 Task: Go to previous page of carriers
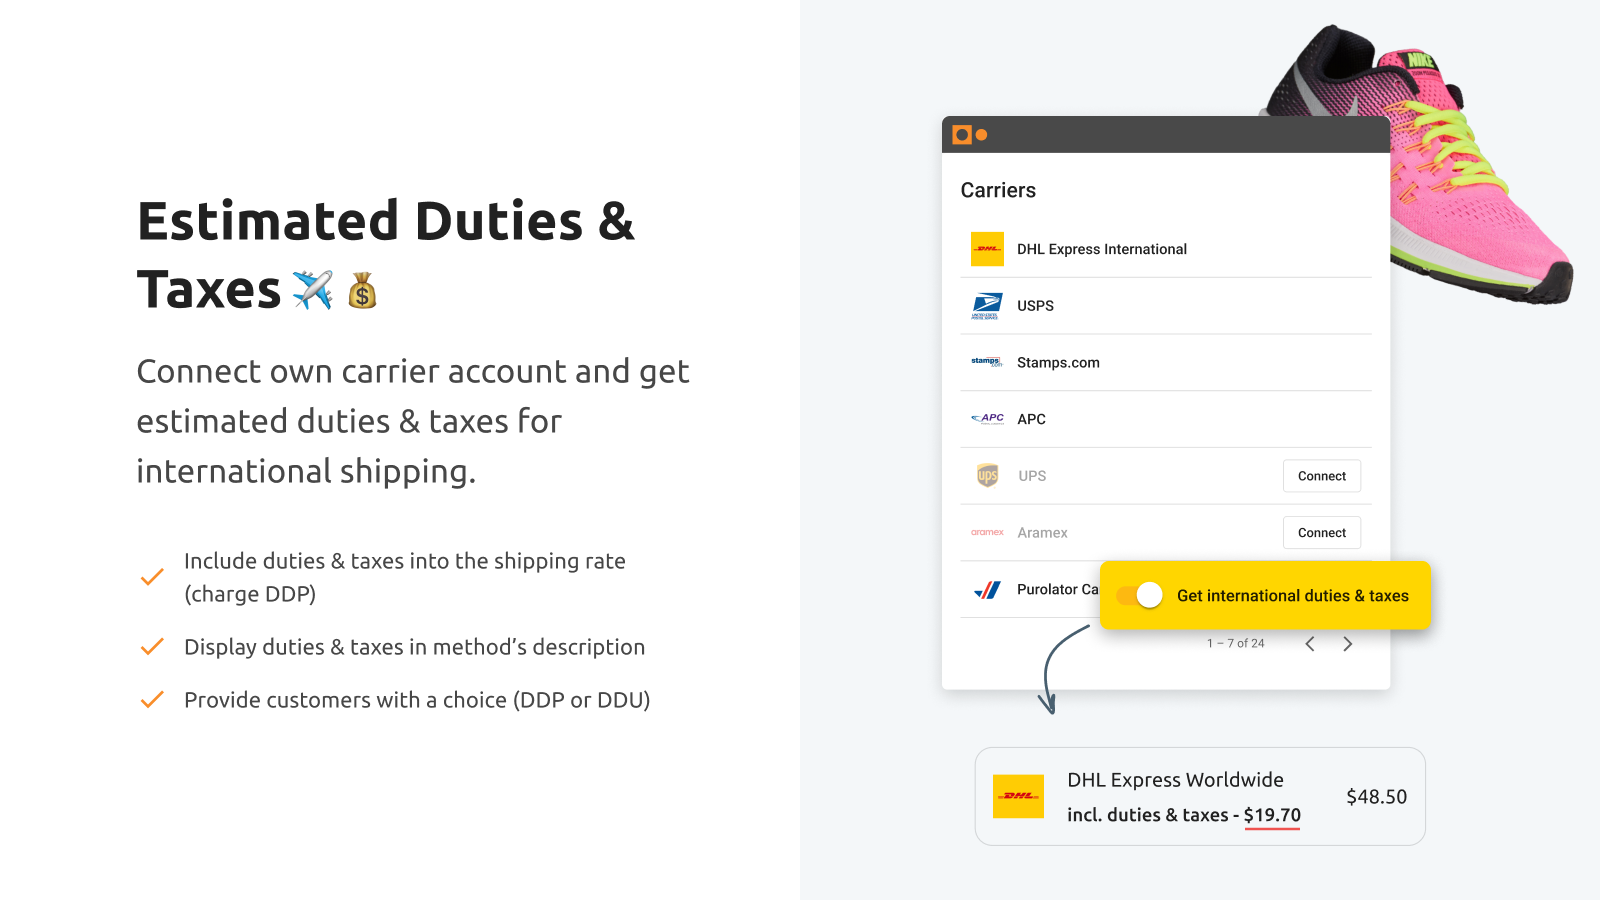[x=1310, y=644]
